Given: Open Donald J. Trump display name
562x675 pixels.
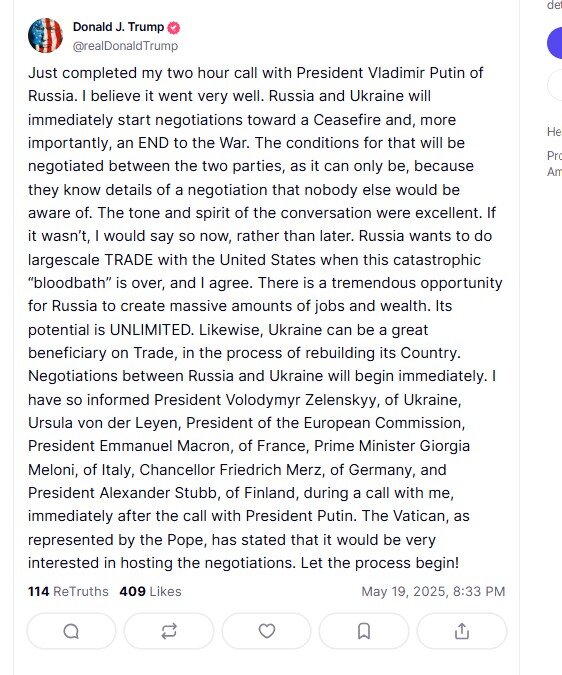Looking at the screenshot, I should [x=118, y=27].
